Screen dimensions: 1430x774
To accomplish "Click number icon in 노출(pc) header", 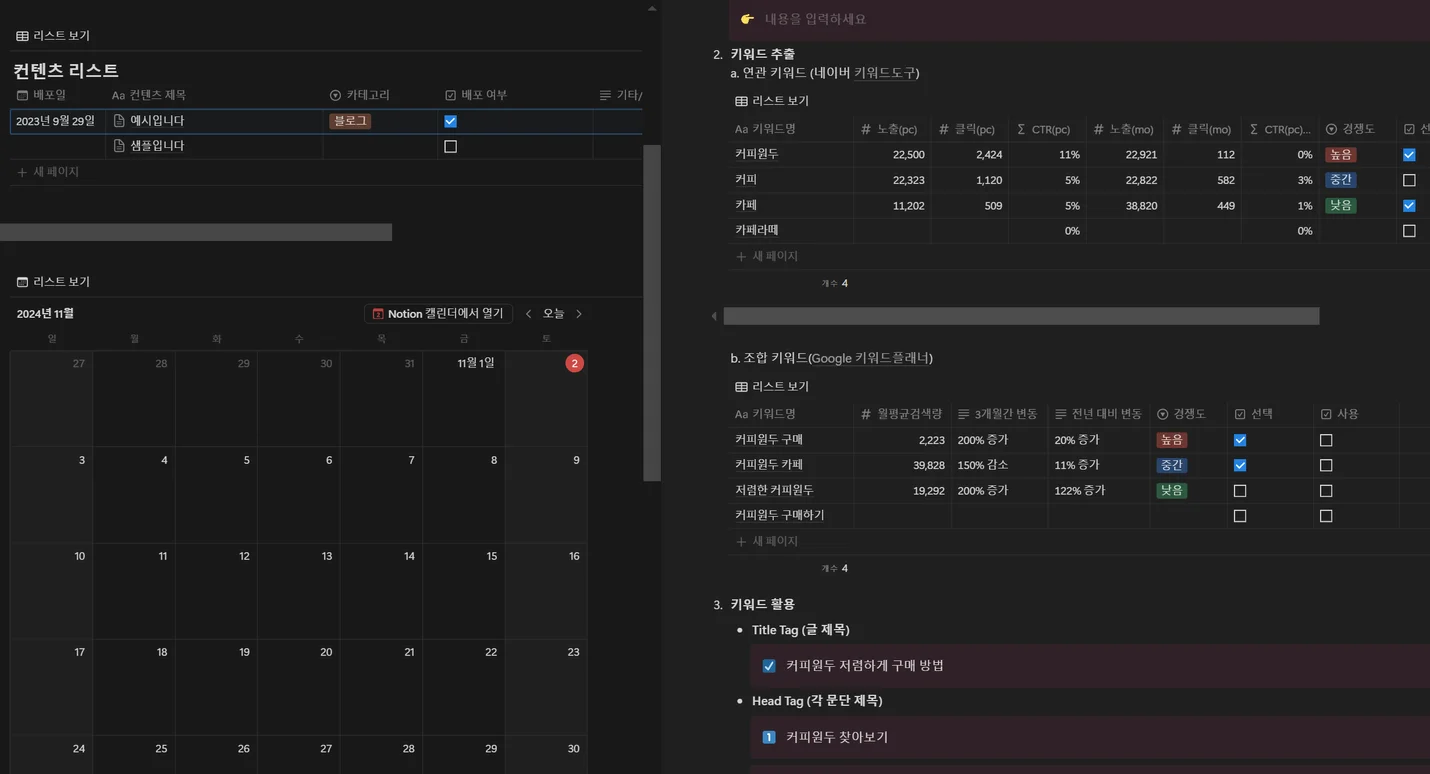I will coord(866,129).
